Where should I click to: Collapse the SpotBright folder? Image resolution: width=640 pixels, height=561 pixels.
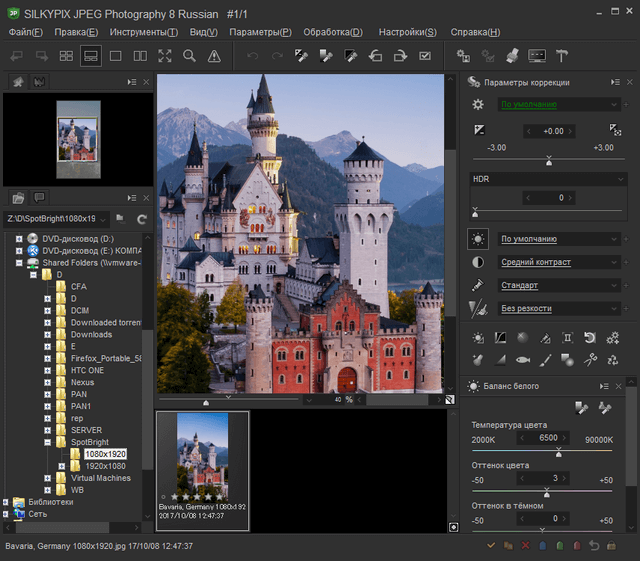click(47, 440)
